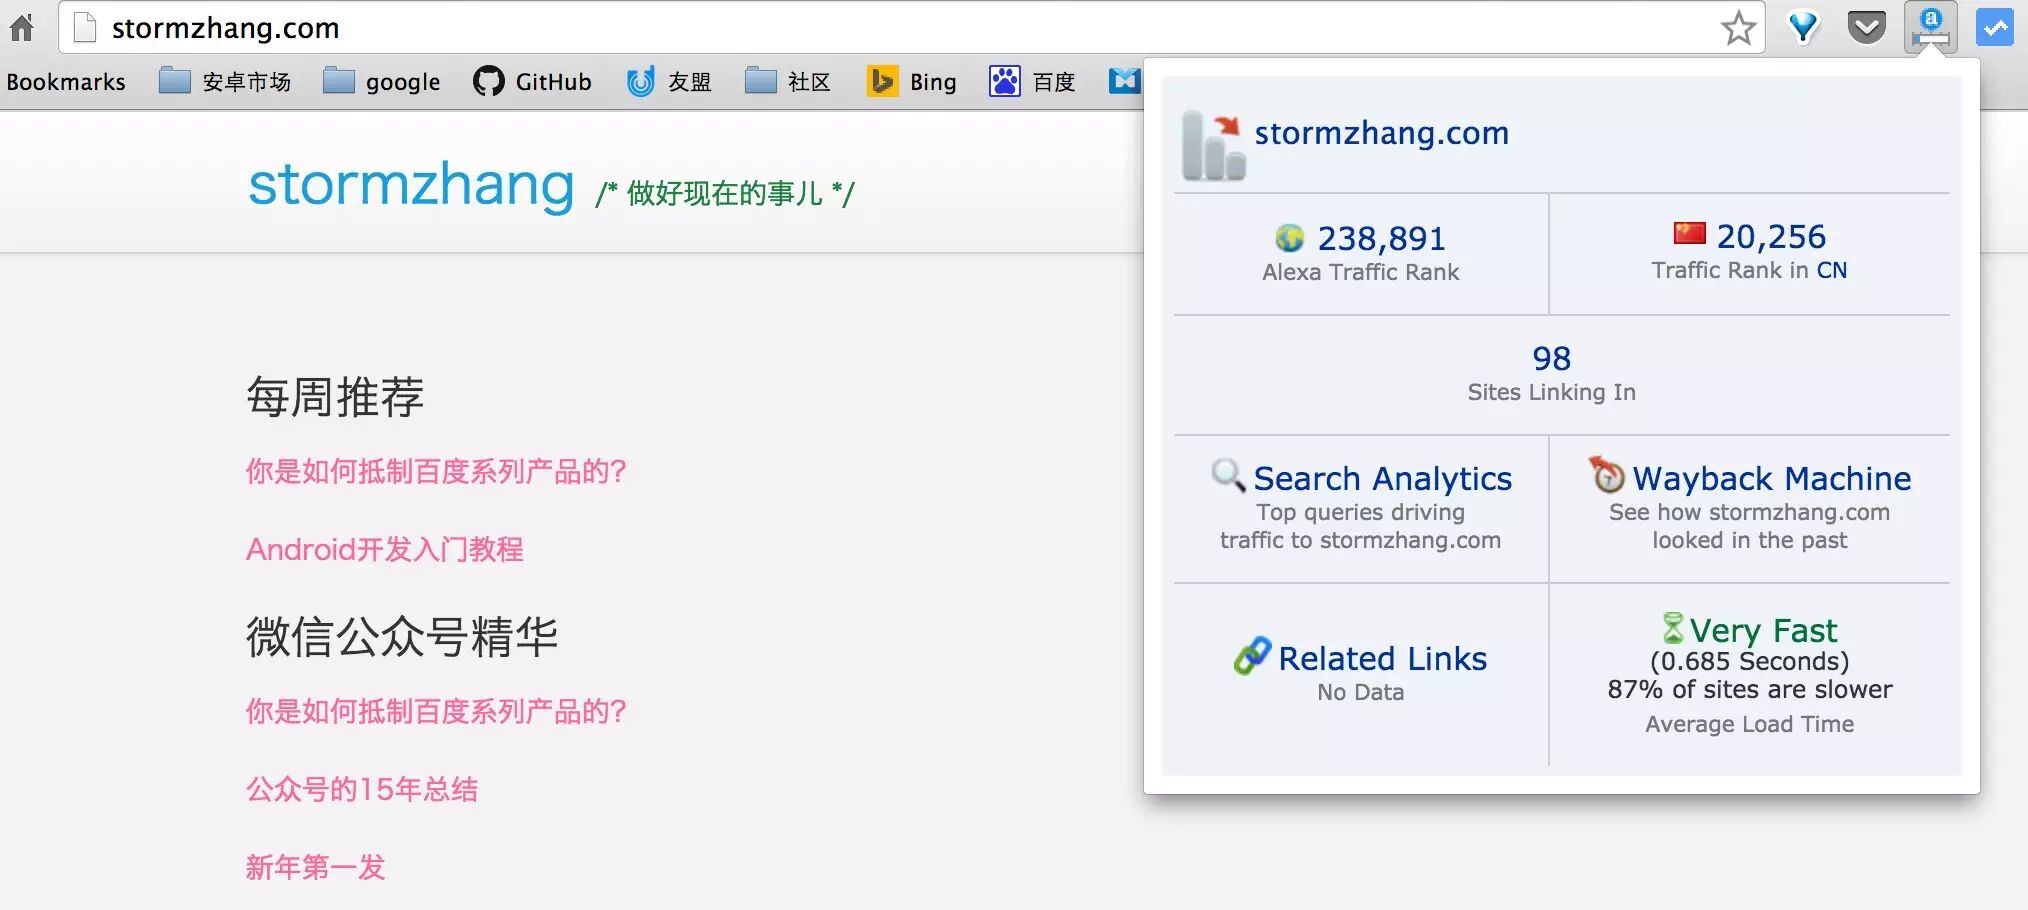Open the 友盟 bookmark
The height and width of the screenshot is (910, 2028).
click(669, 81)
